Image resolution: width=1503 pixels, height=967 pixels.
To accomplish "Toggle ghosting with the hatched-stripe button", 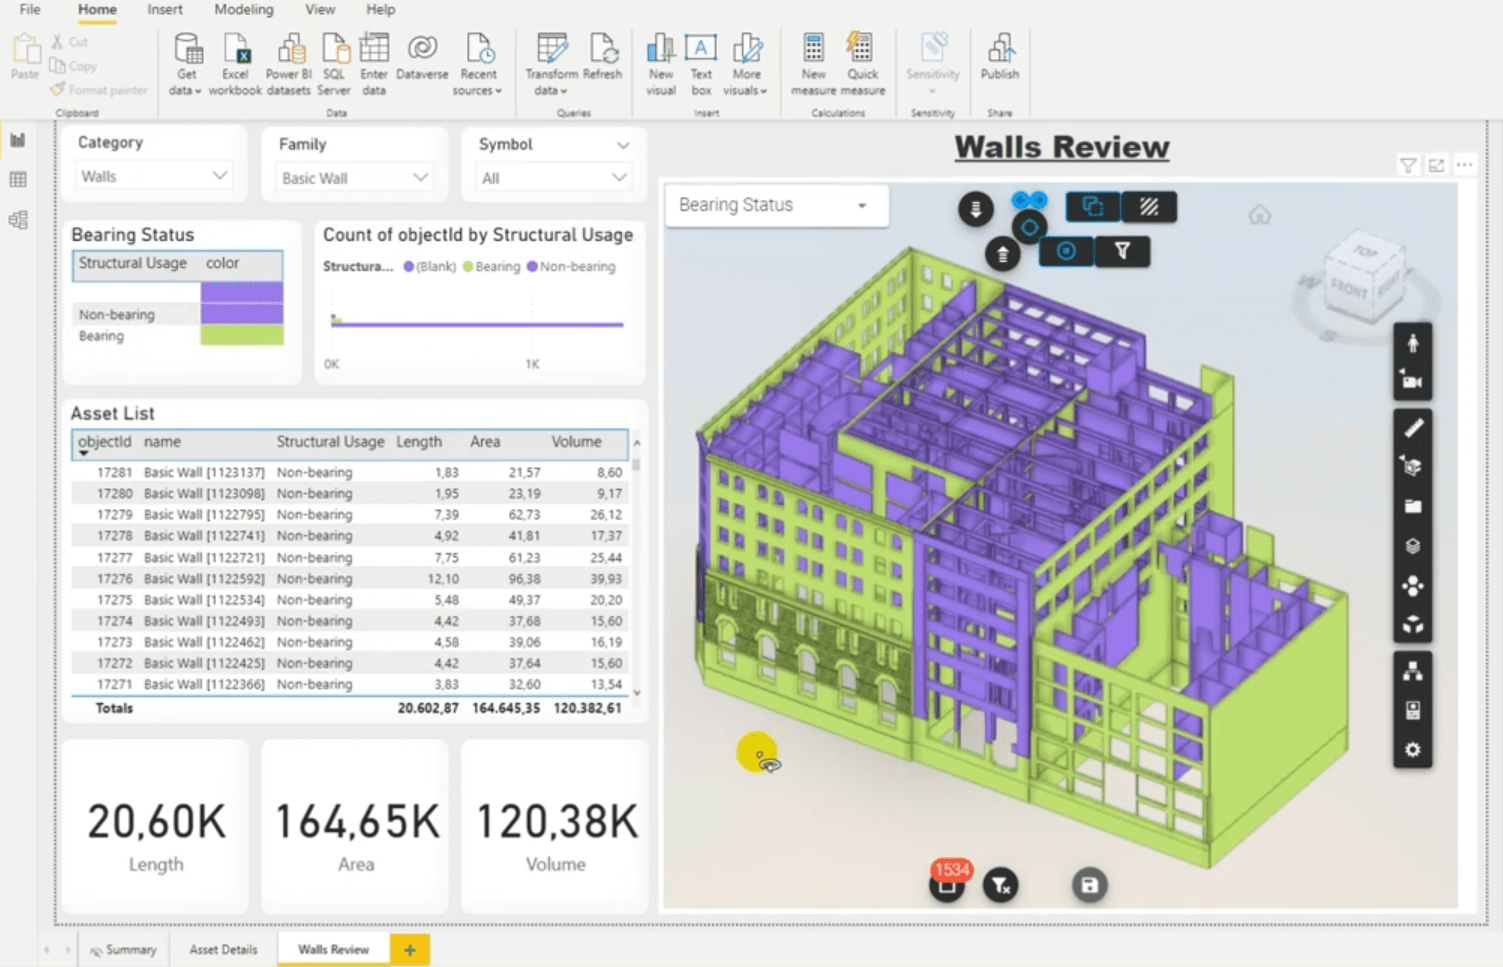I will tap(1150, 207).
